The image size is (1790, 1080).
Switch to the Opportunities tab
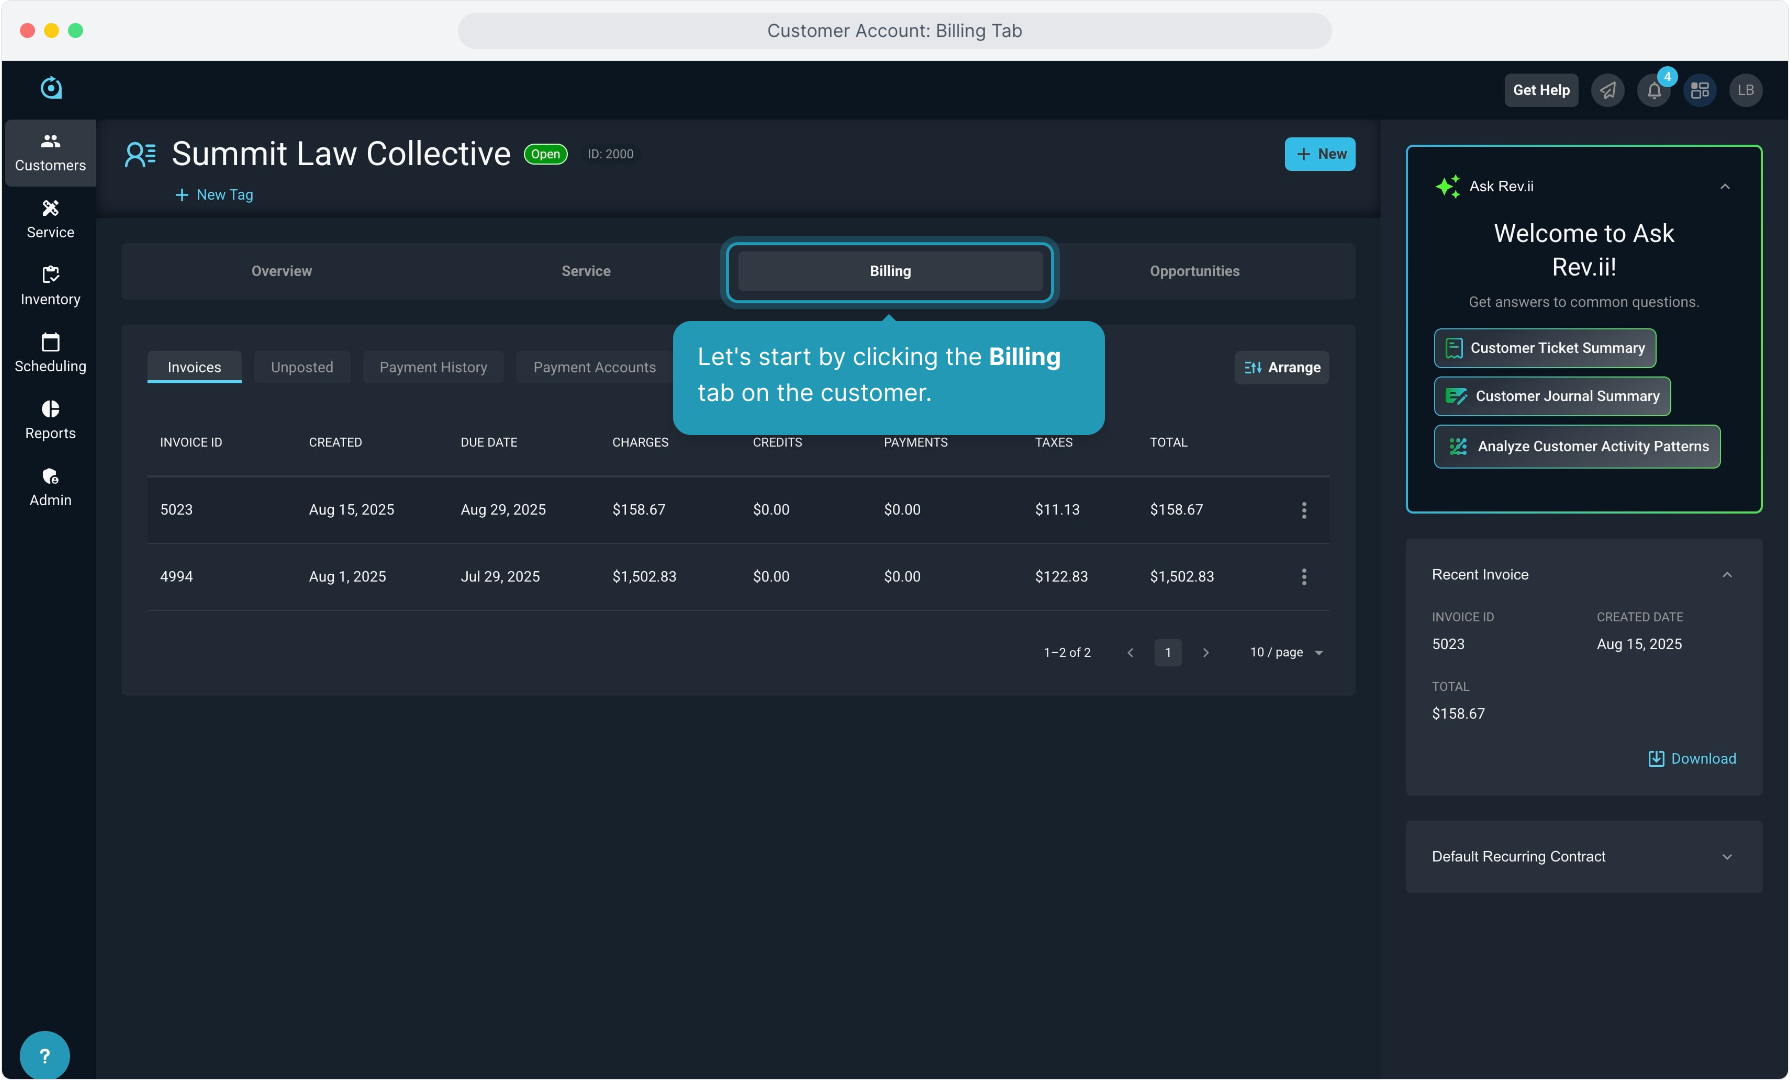1194,271
